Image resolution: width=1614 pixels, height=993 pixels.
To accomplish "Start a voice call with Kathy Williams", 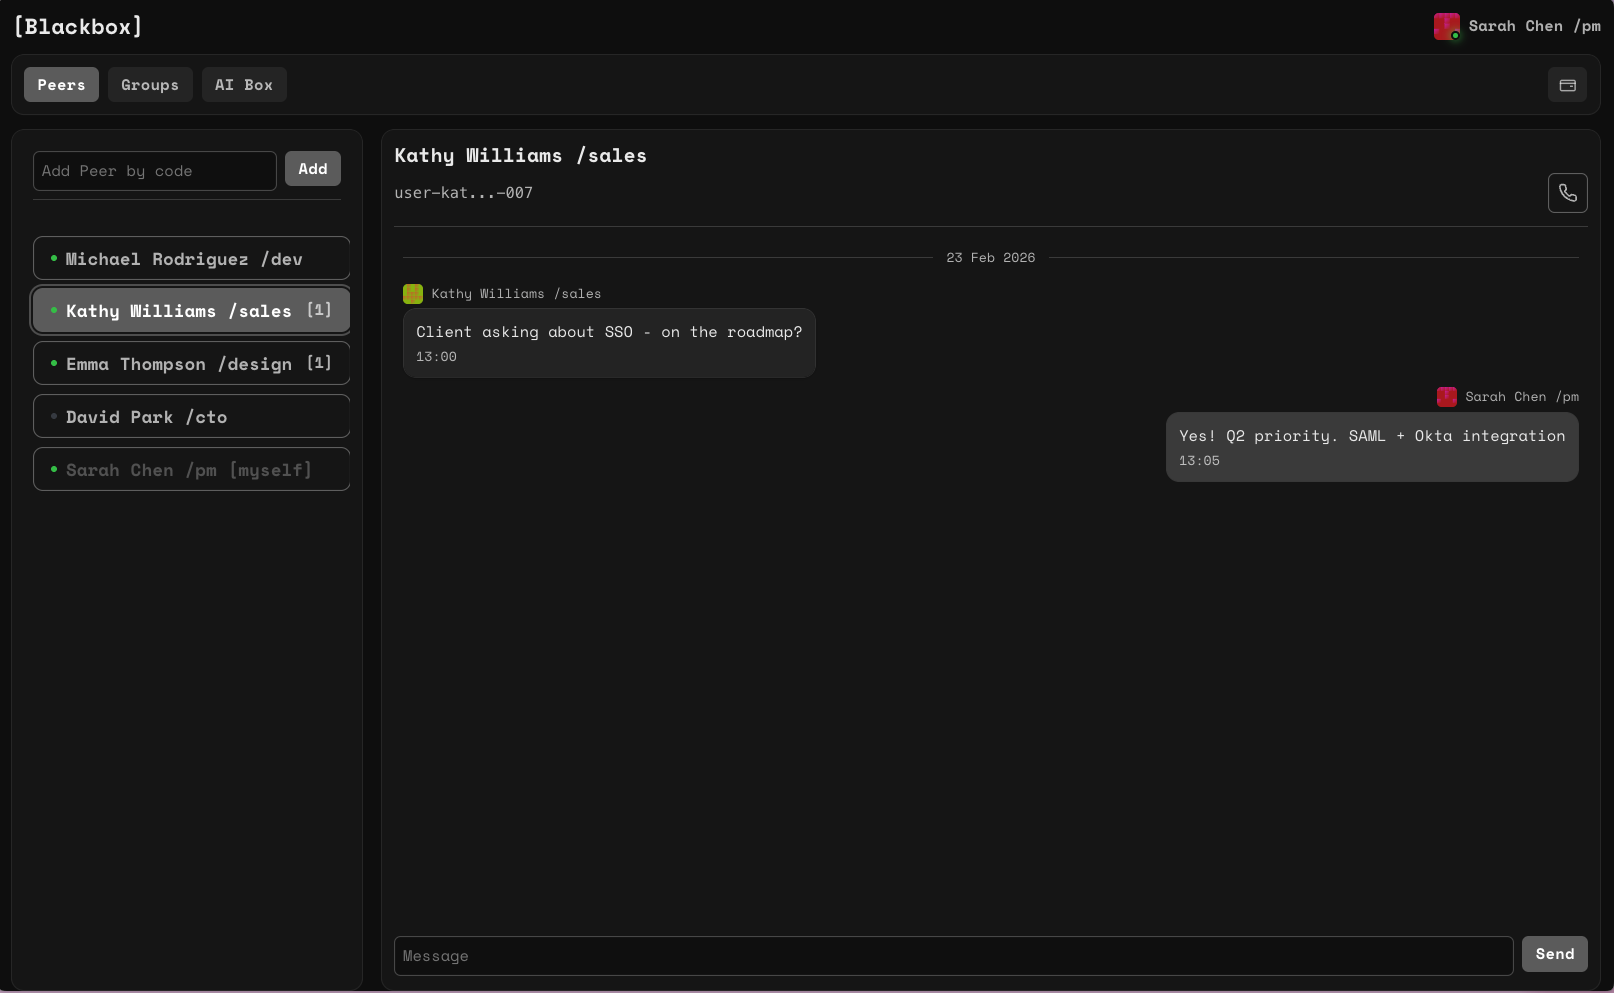I will [x=1567, y=193].
